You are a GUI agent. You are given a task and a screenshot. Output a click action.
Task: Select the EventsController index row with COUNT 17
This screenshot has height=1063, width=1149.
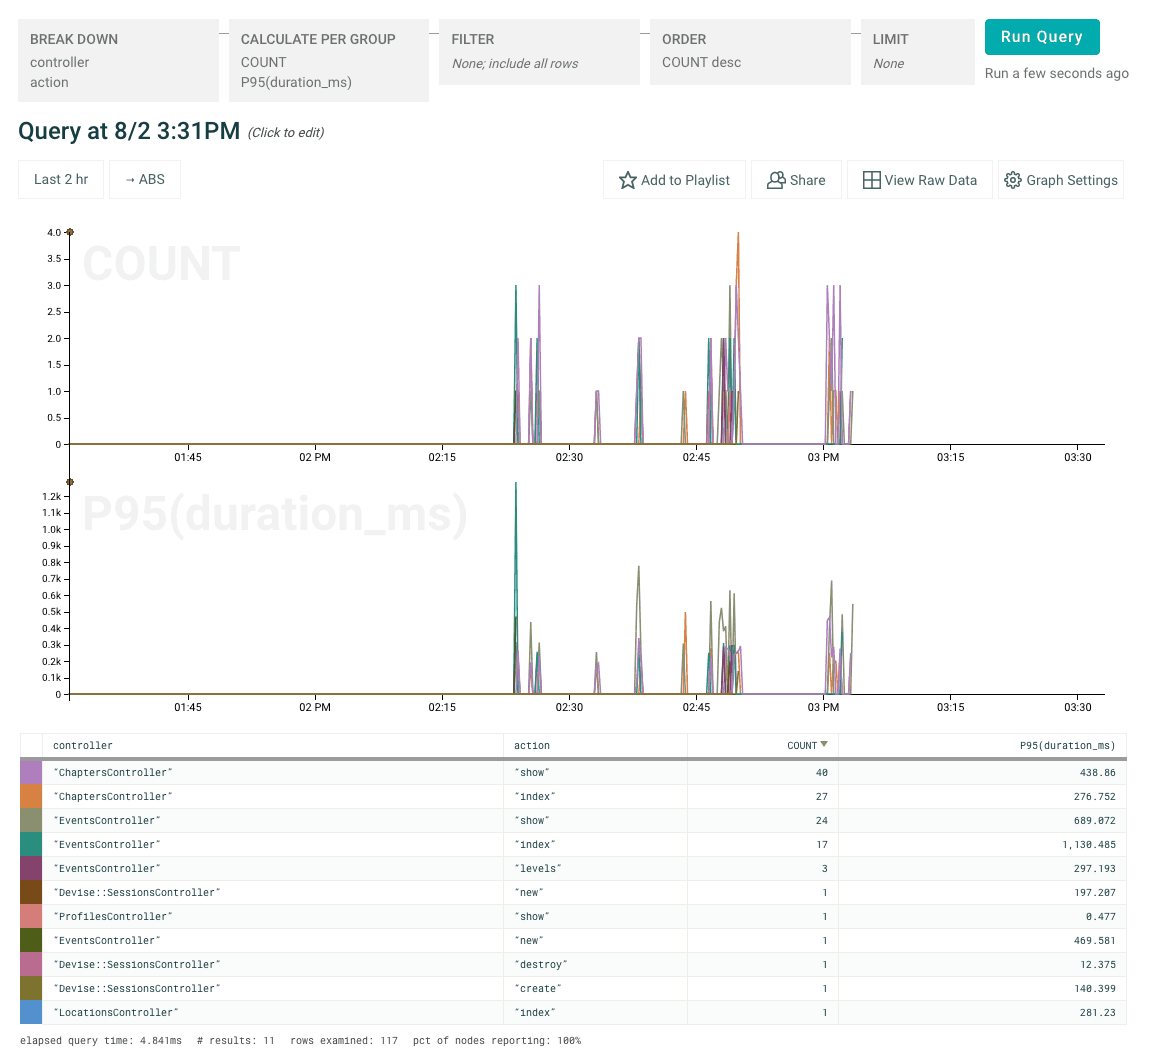point(400,844)
